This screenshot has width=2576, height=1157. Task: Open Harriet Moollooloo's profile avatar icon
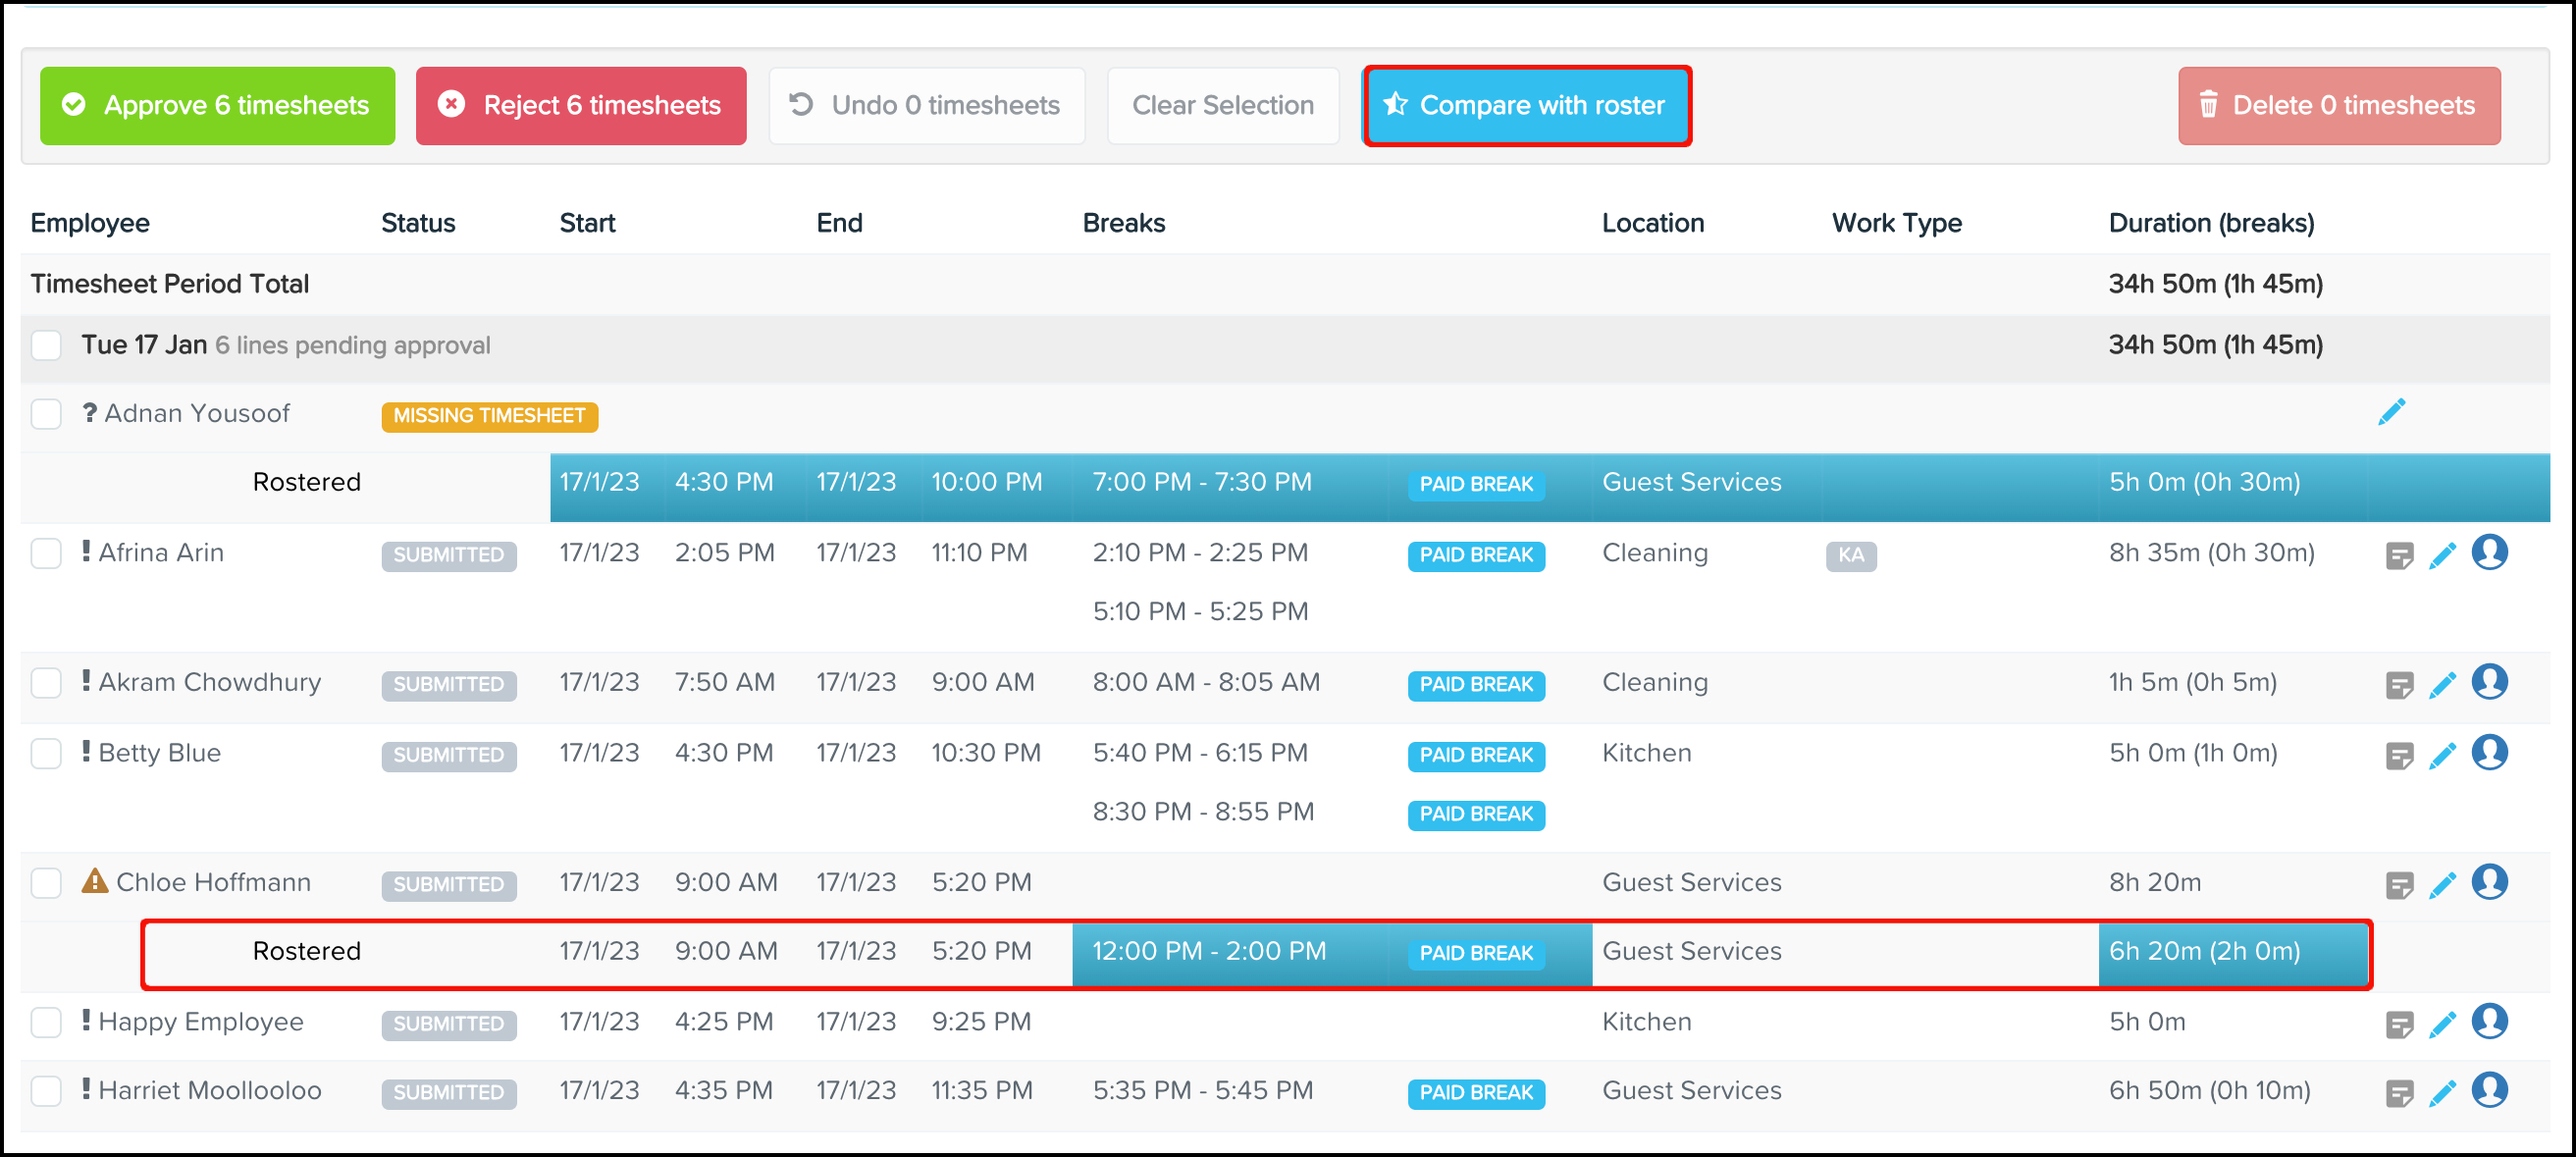click(x=2489, y=1090)
